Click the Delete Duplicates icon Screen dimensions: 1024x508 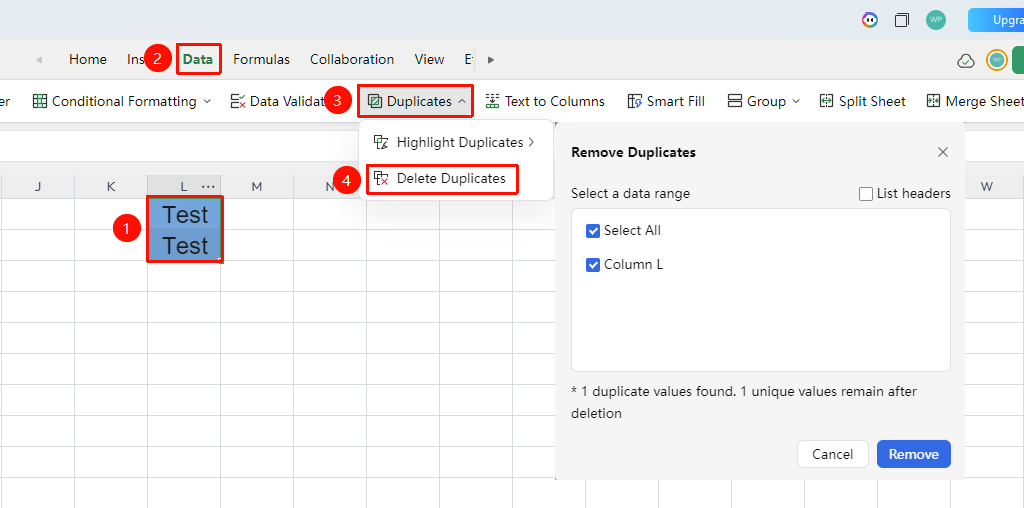point(381,179)
